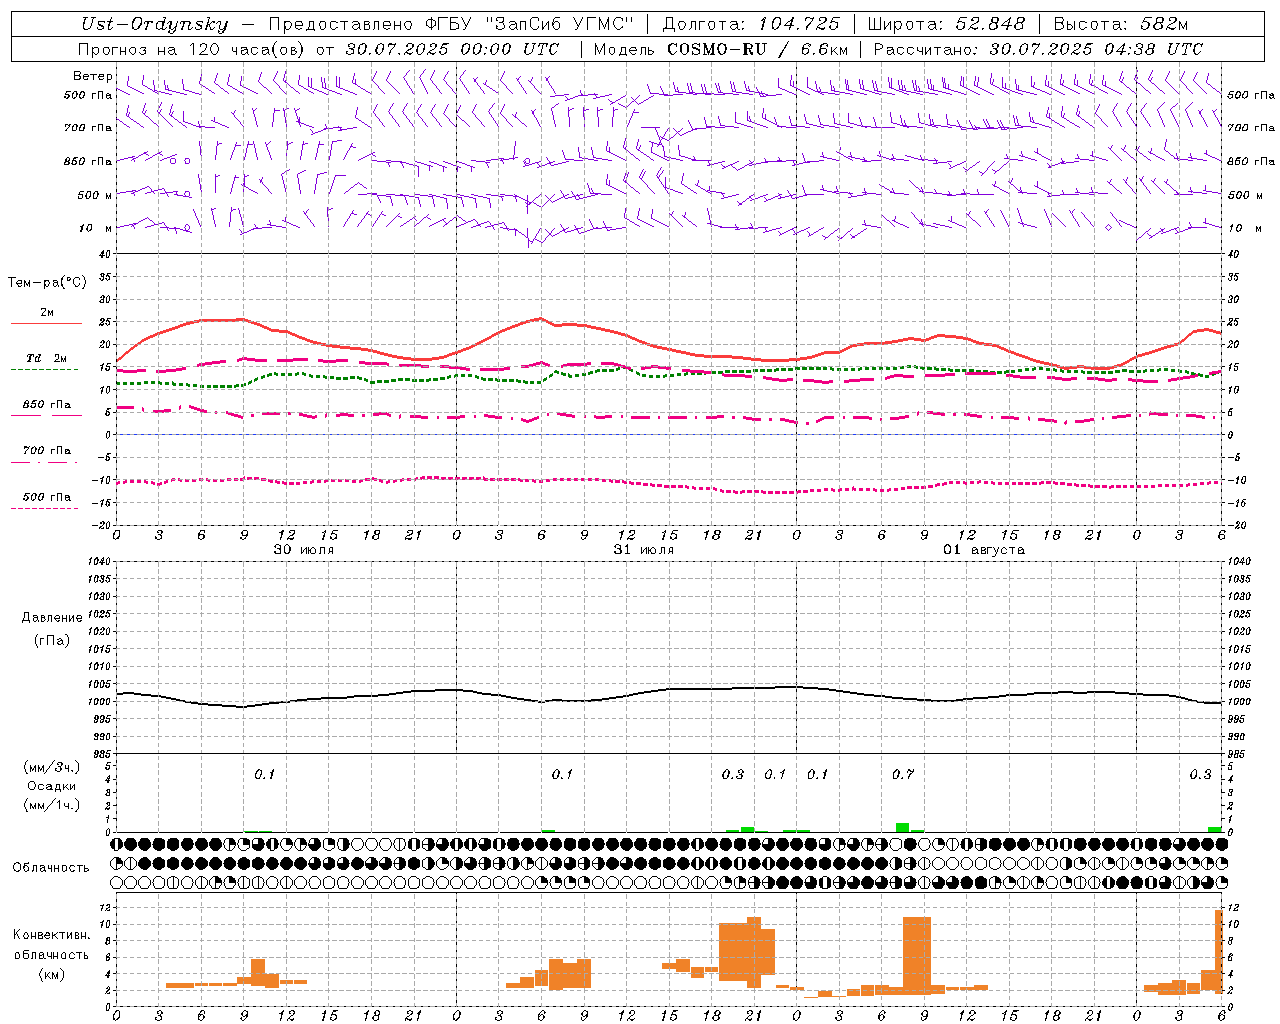Click the Ust-Ordynsky station title
1280x1024 pixels.
click(x=155, y=25)
